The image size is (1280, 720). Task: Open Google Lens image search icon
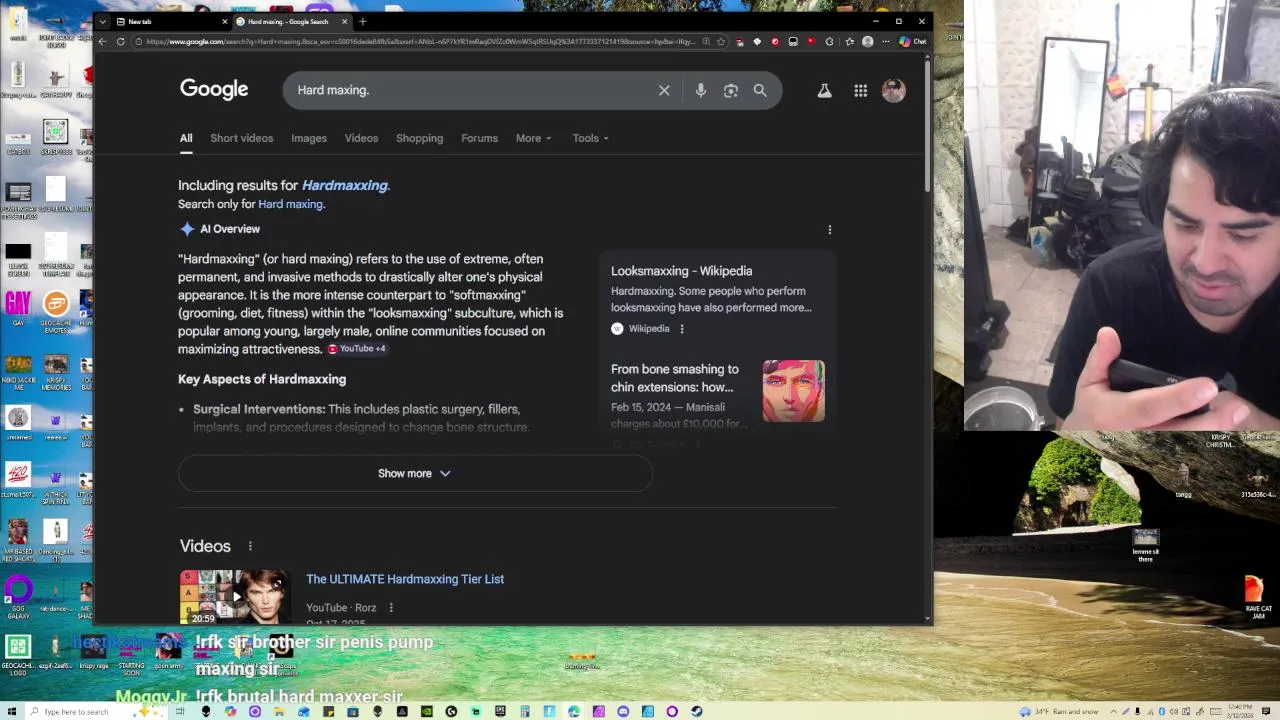point(731,90)
